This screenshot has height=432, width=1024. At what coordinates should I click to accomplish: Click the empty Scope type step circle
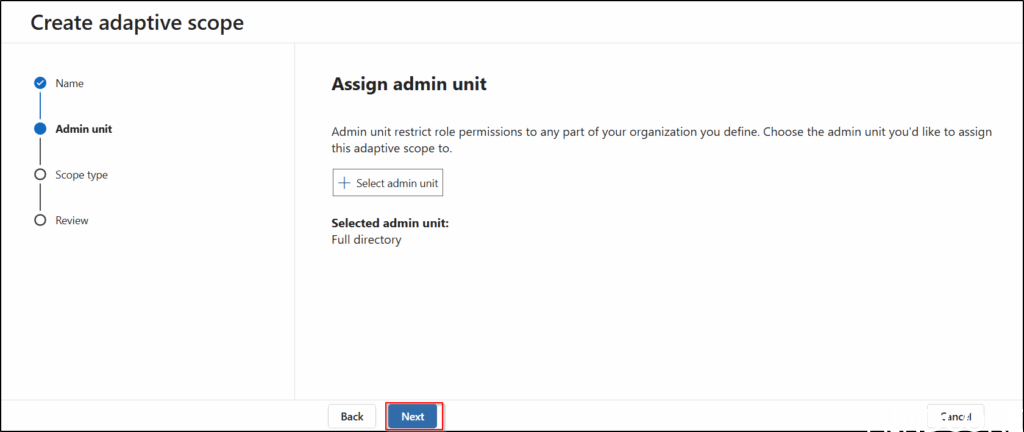pos(40,174)
